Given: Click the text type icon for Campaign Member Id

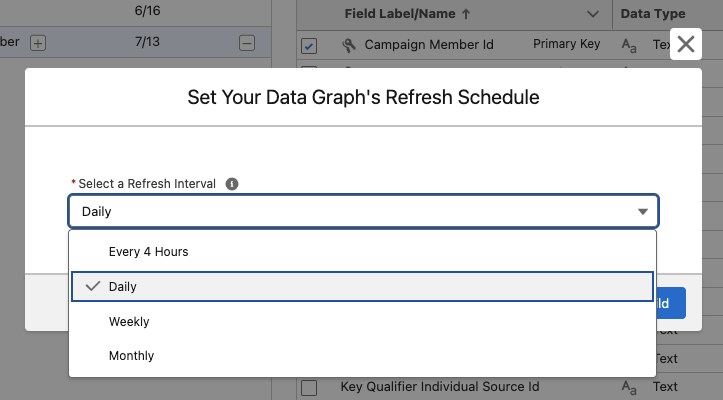Looking at the screenshot, I should click(629, 45).
